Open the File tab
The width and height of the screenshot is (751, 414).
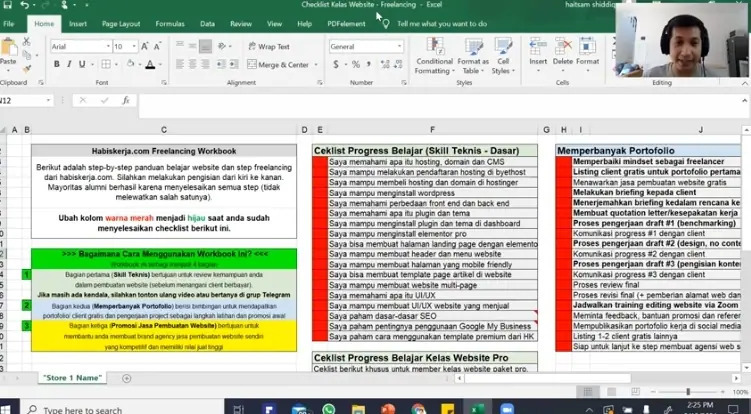pos(8,23)
